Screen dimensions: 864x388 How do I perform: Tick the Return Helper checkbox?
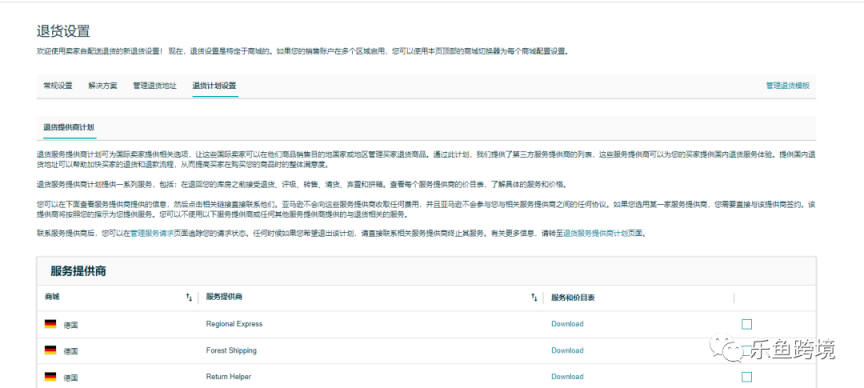[747, 377]
